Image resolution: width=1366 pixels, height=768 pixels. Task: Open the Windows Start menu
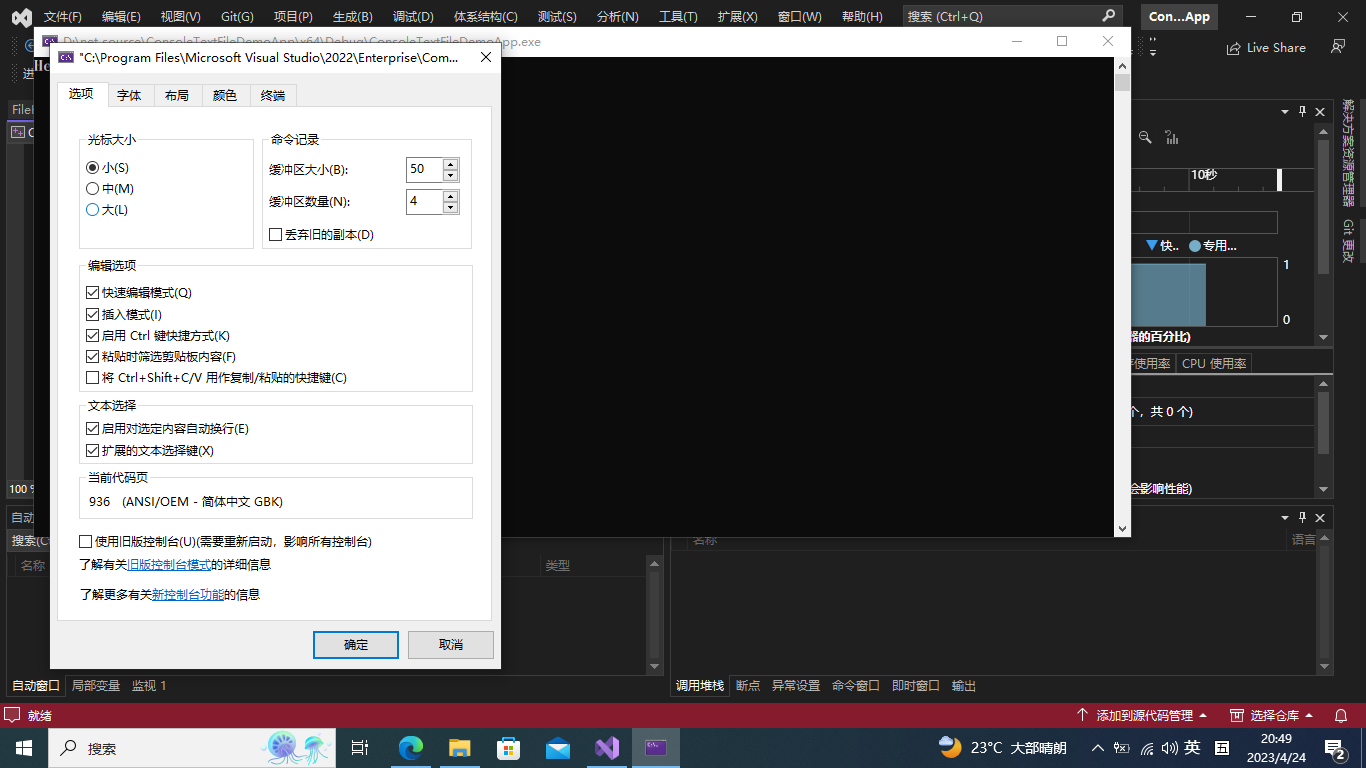click(x=23, y=748)
